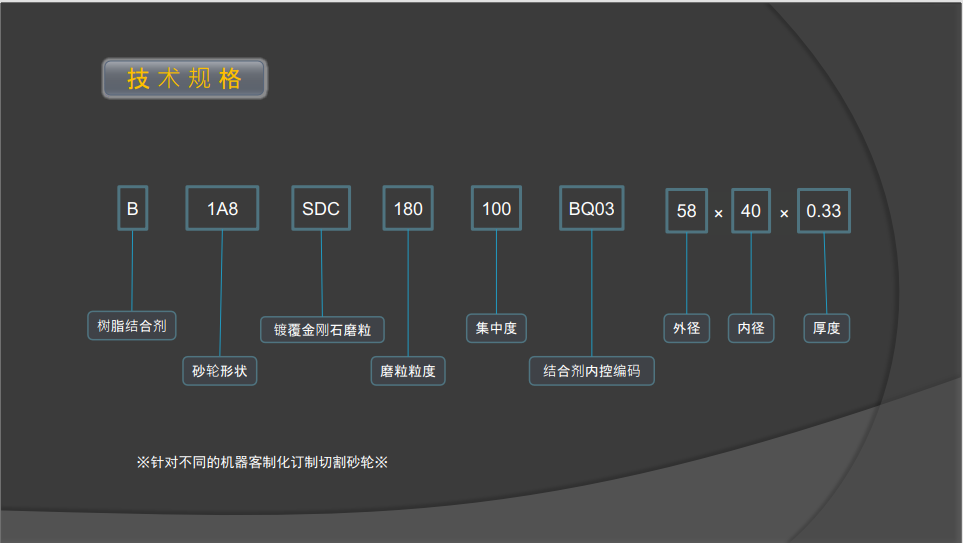The width and height of the screenshot is (963, 543).
Task: Select the 内径 label
Action: coord(751,328)
